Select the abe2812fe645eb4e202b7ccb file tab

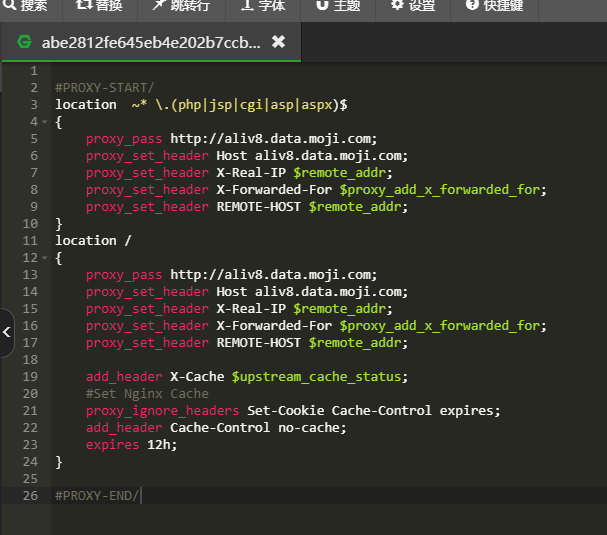(150, 42)
